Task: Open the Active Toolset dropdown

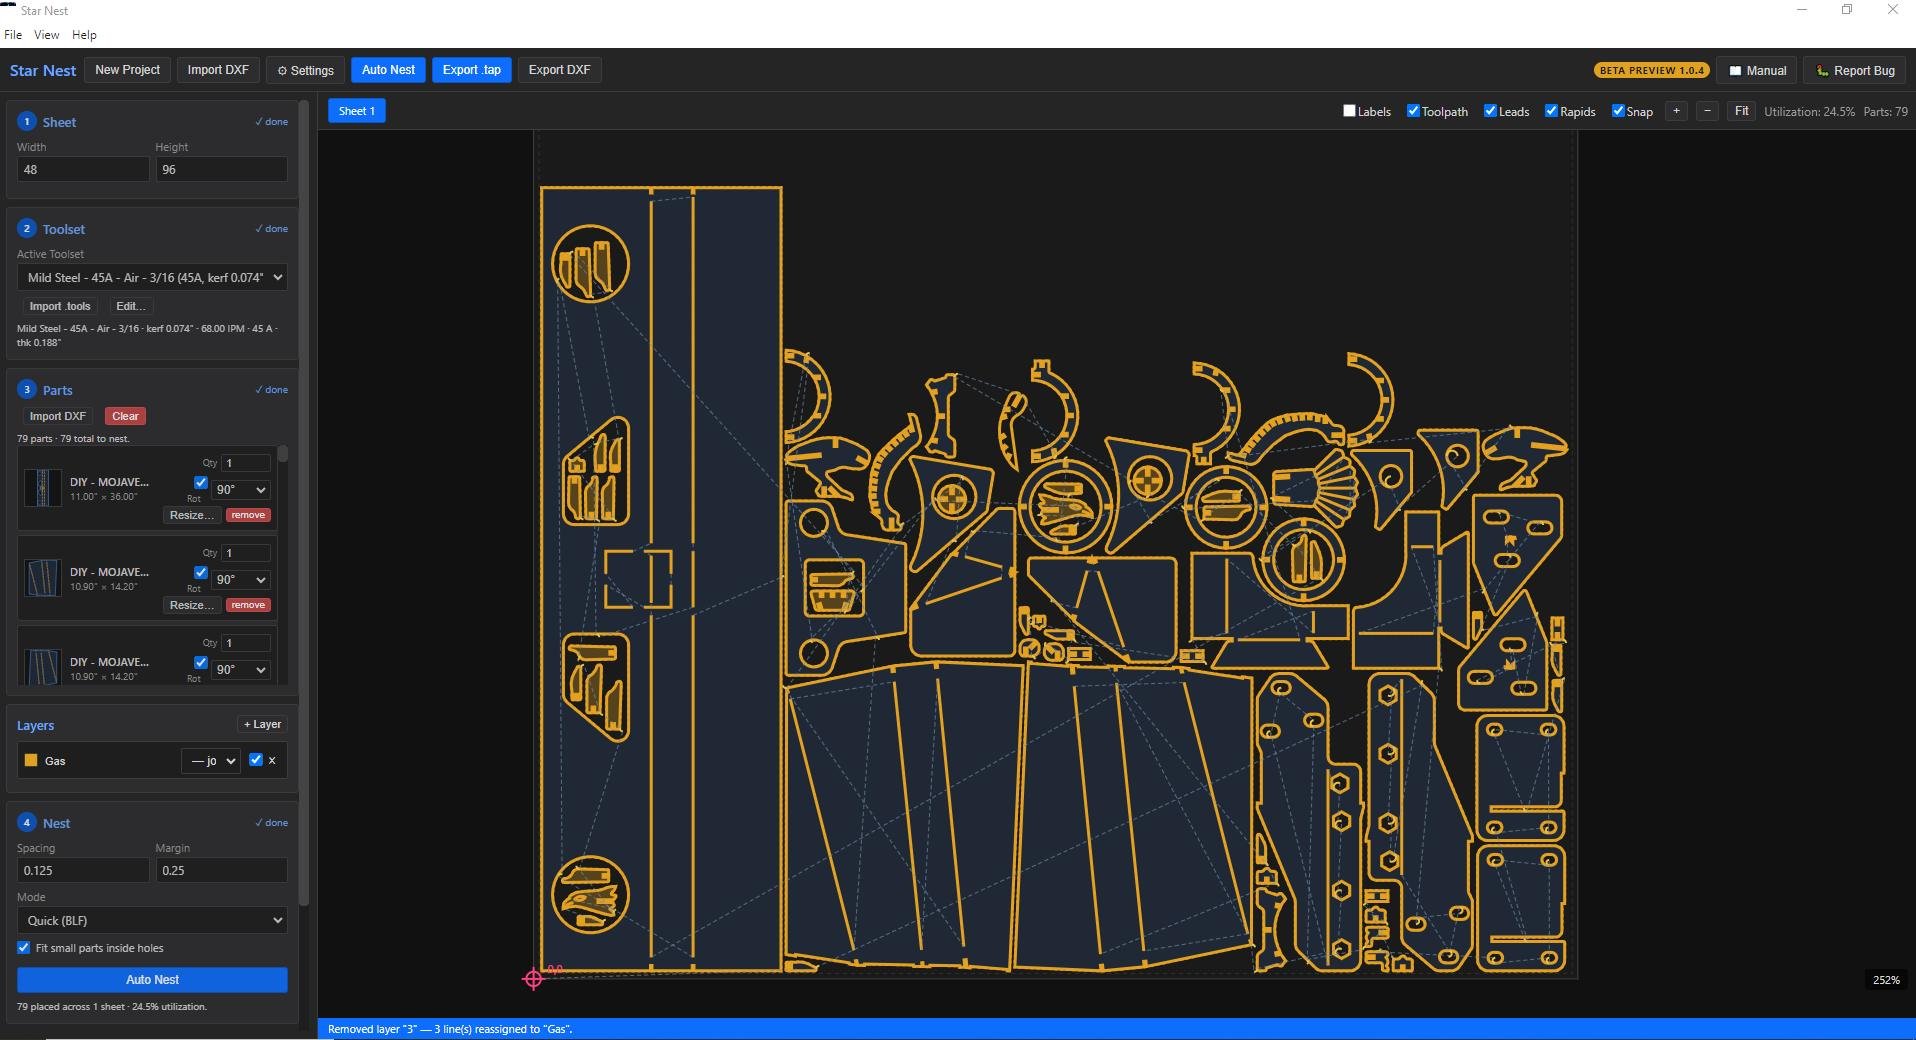Action: tap(152, 277)
